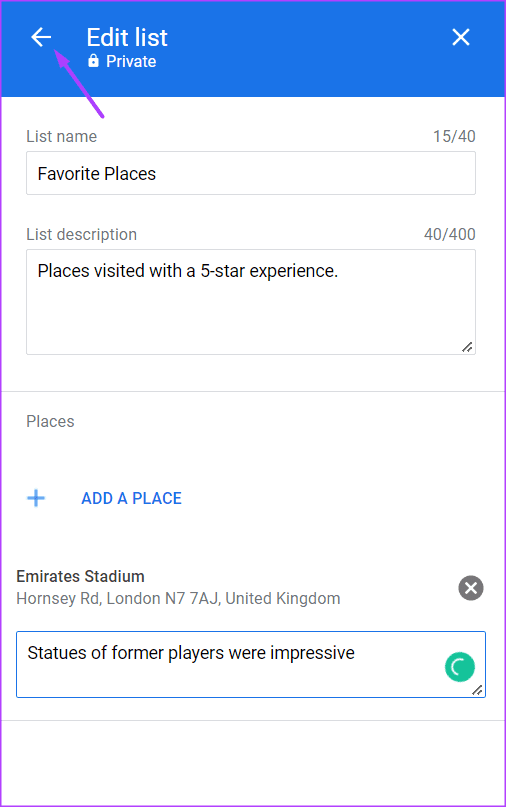
Task: Go back using the left arrow icon
Action: [41, 38]
